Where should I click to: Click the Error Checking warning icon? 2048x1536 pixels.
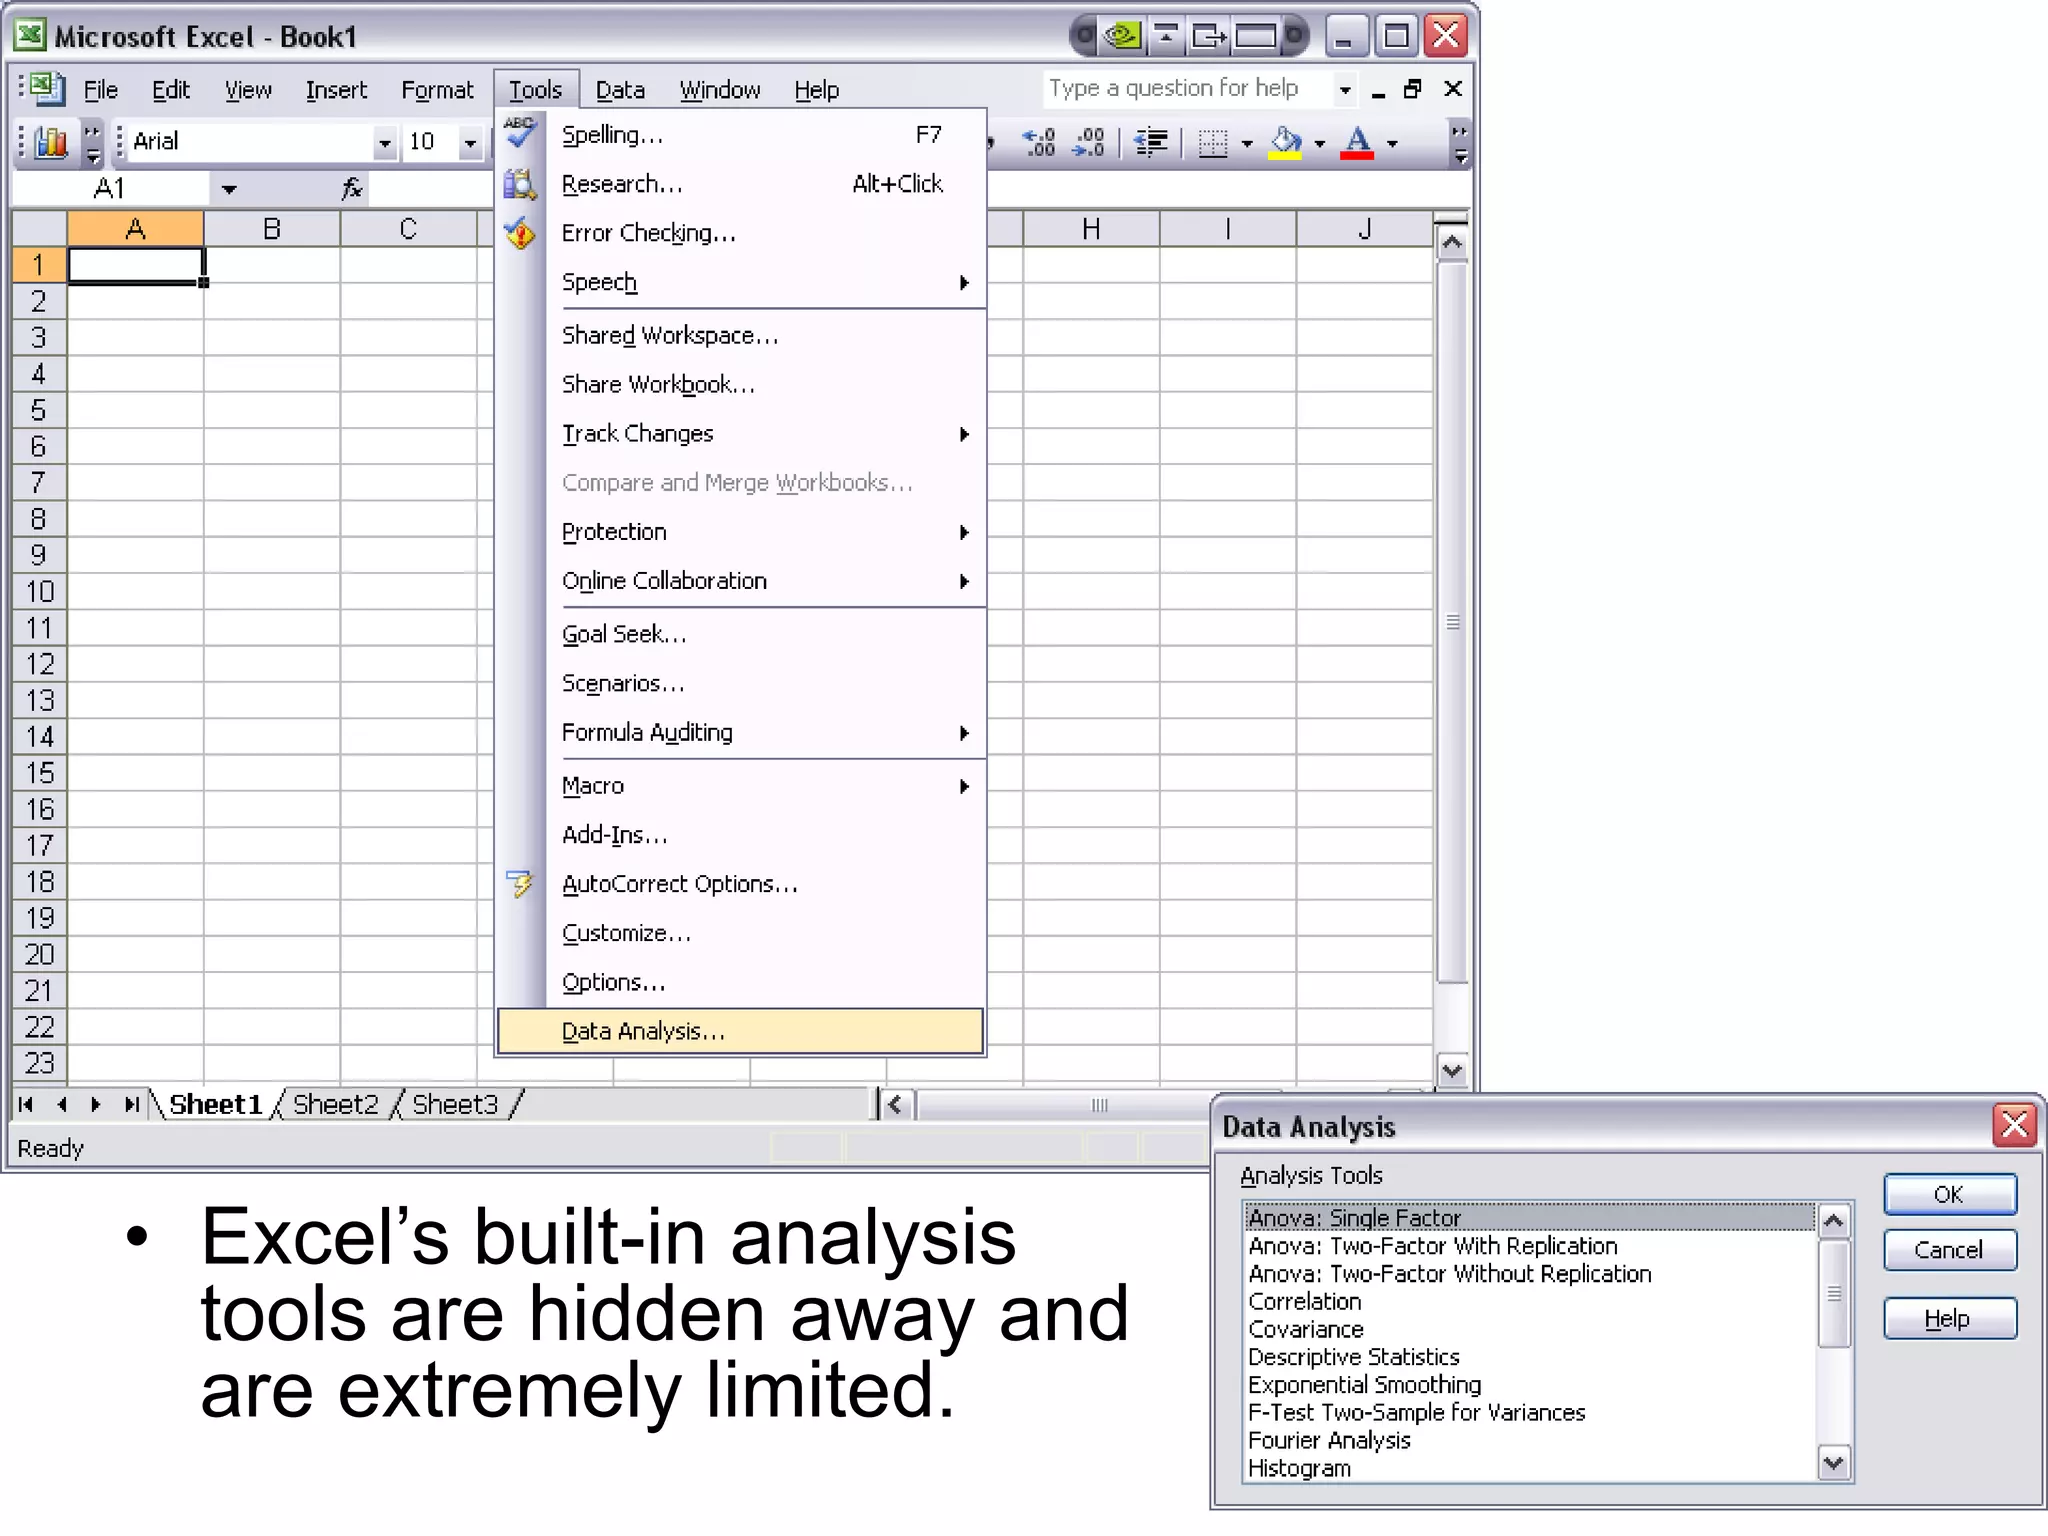520,233
